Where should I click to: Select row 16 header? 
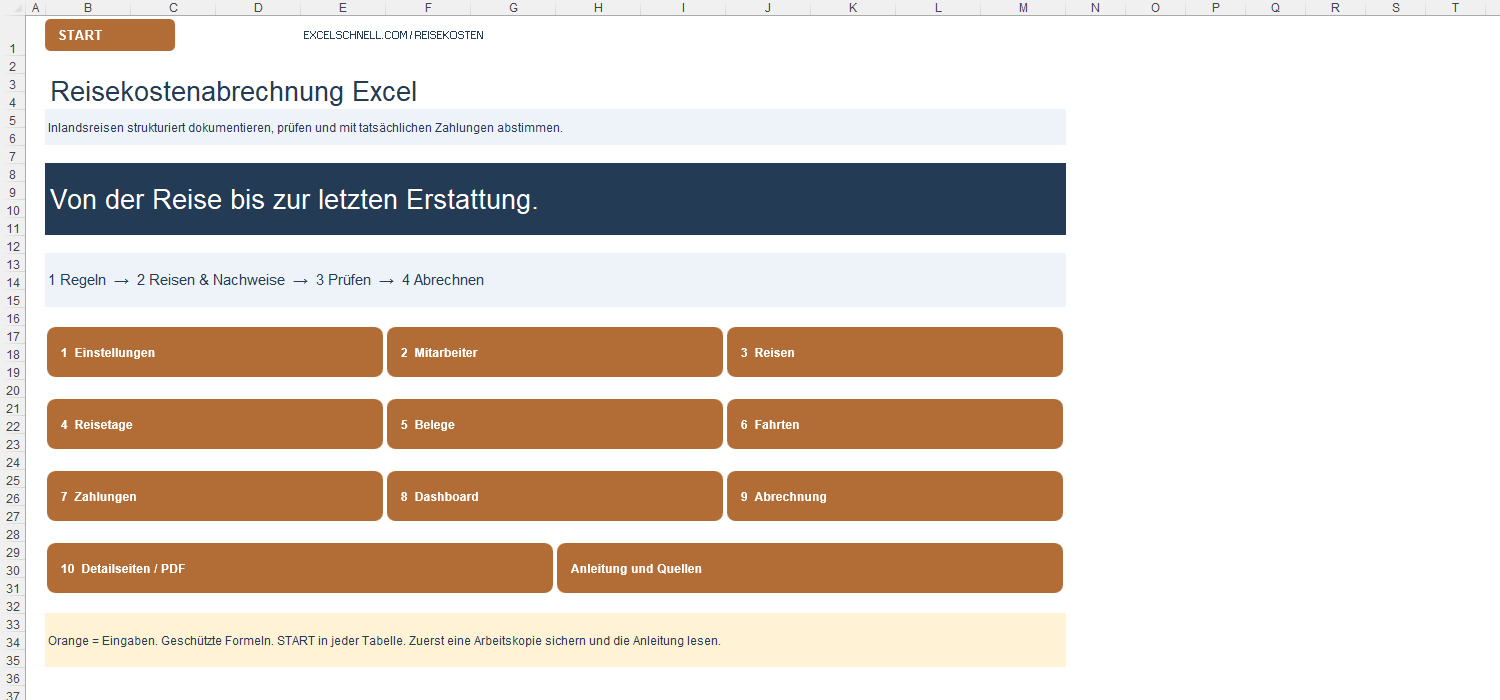point(13,317)
